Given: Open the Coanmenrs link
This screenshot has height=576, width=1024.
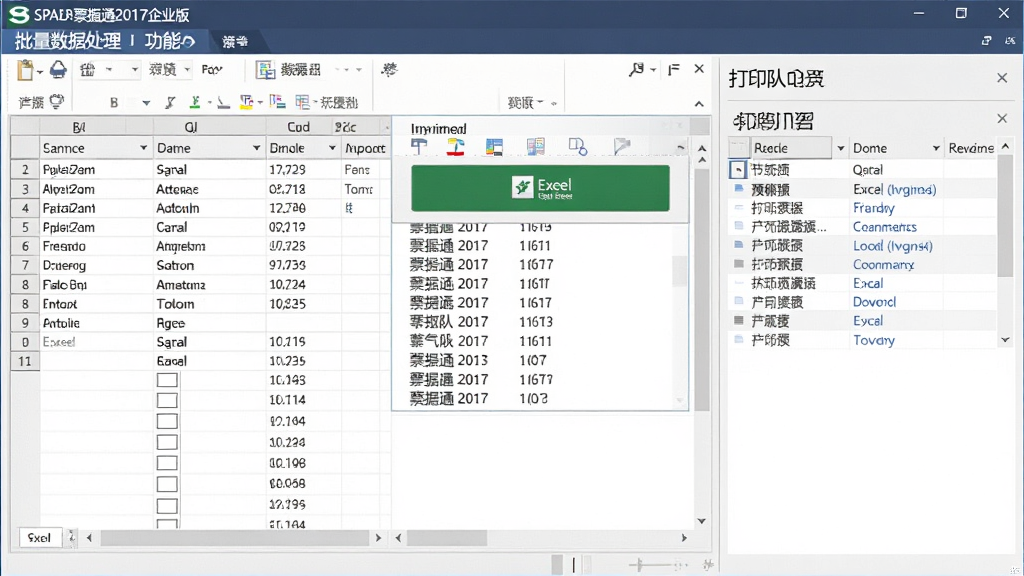Looking at the screenshot, I should 884,227.
